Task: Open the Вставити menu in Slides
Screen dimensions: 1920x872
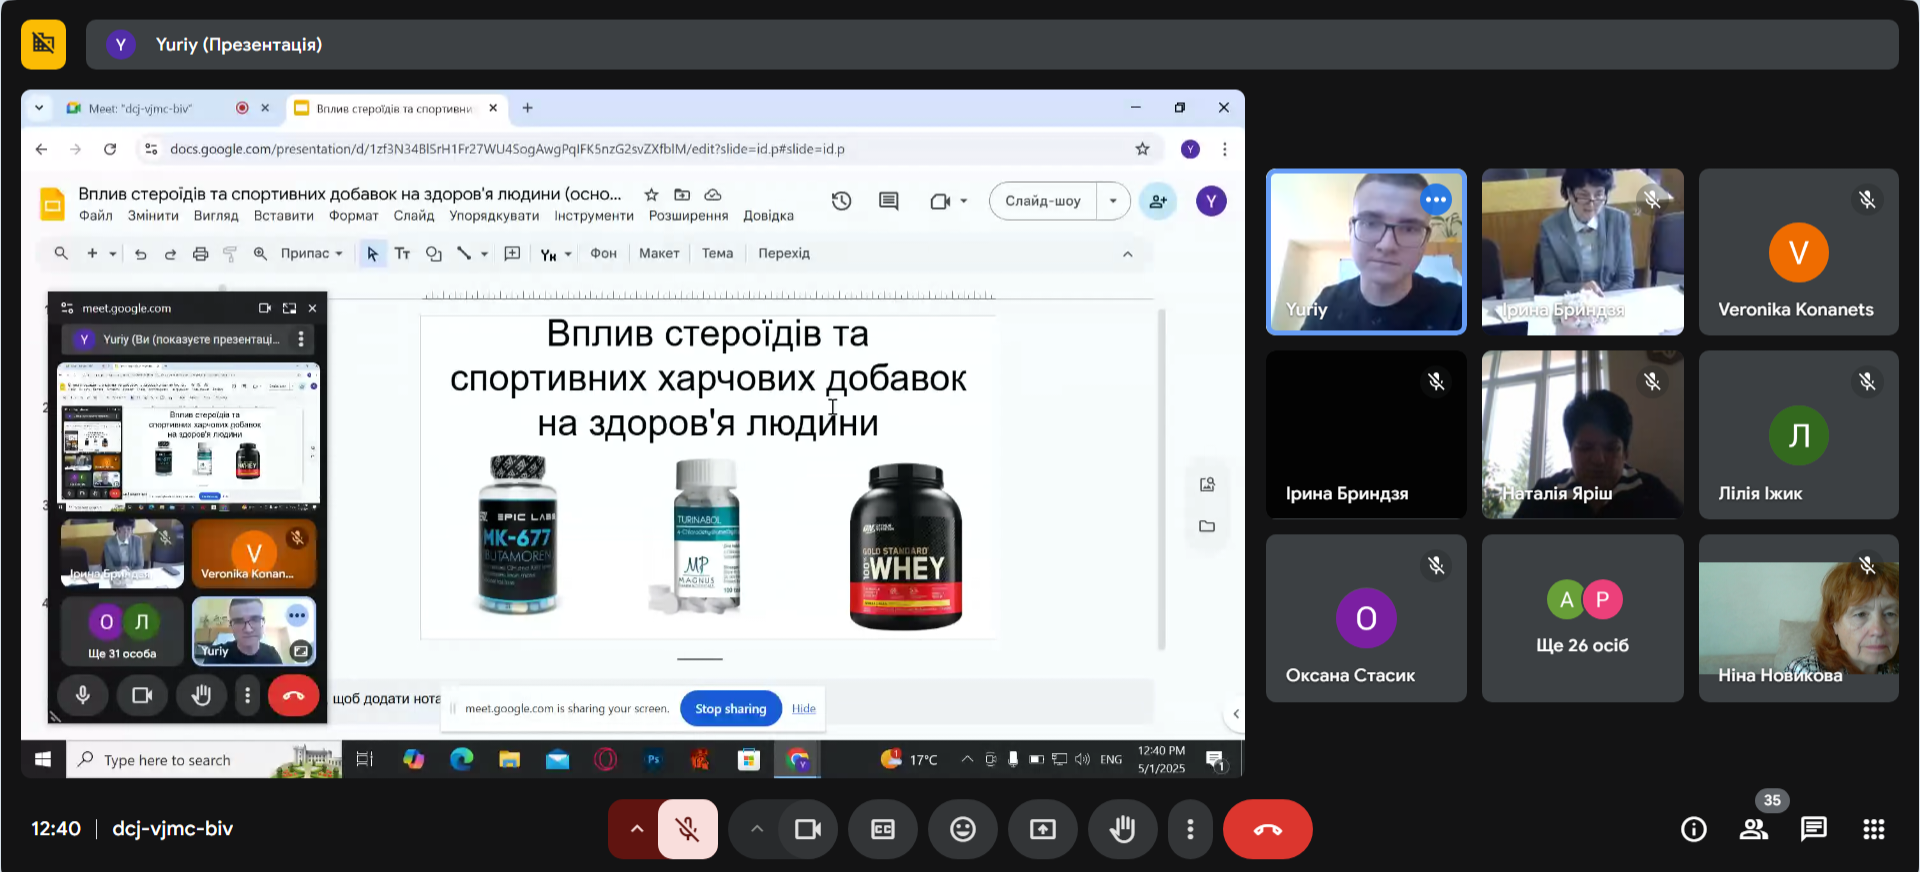Action: [x=283, y=216]
